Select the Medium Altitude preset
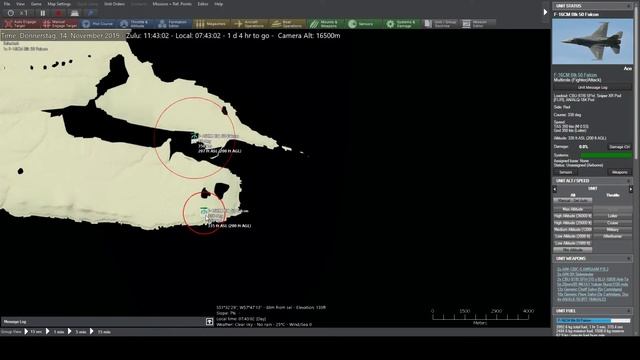Screen dimensions: 640x360 point(573,230)
